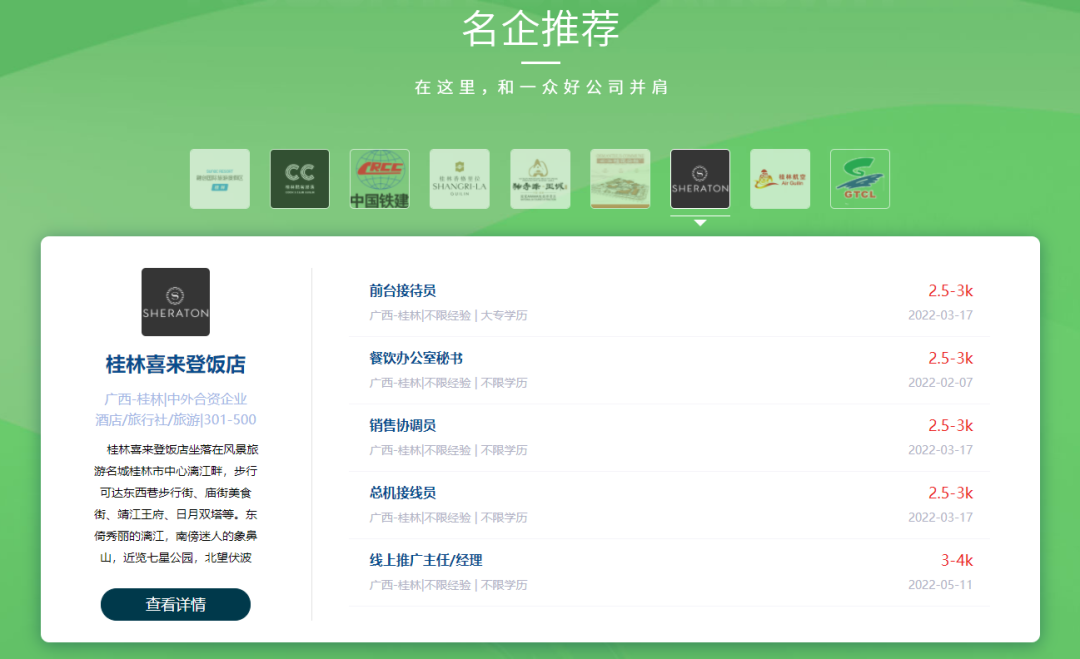Screen dimensions: 1080x659
Task: Select the Air Guilin 桂林航空 logo
Action: coord(780,179)
